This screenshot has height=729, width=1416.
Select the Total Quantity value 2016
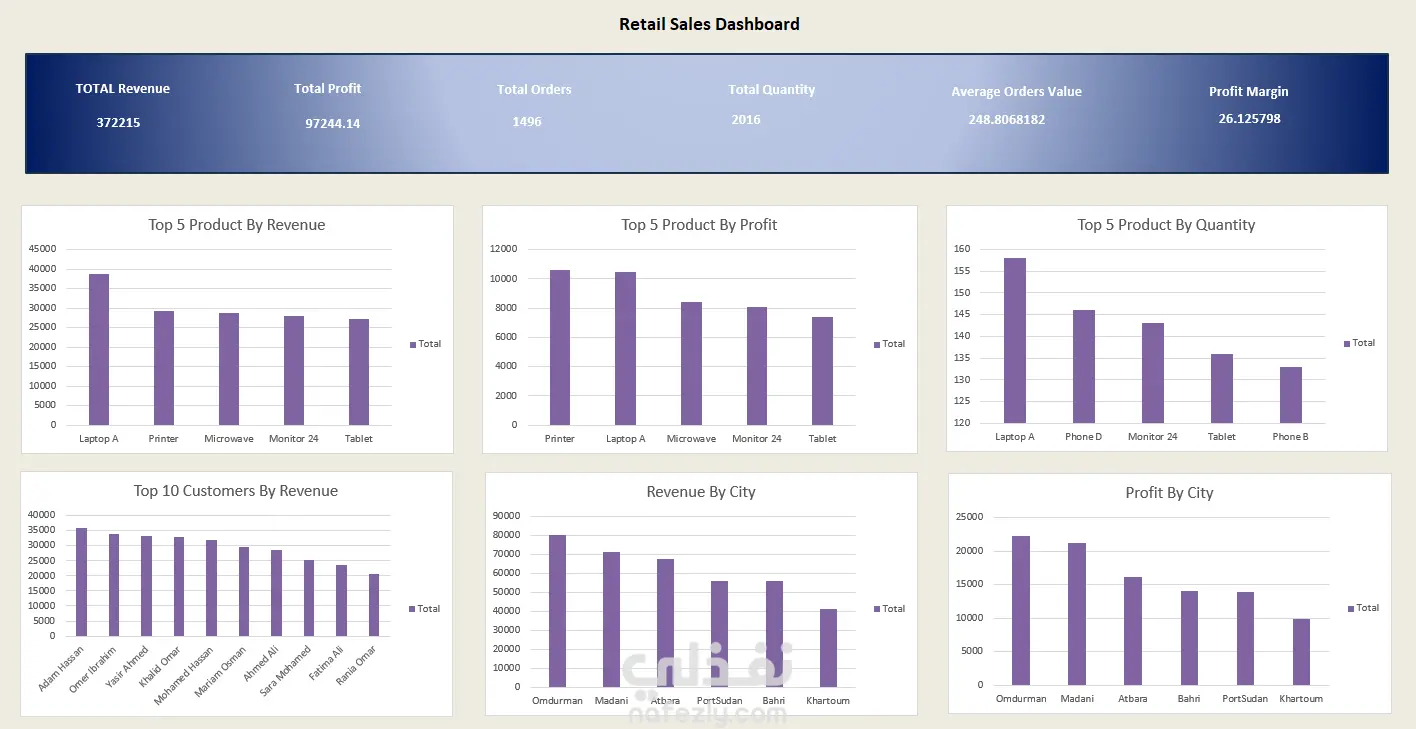point(746,120)
